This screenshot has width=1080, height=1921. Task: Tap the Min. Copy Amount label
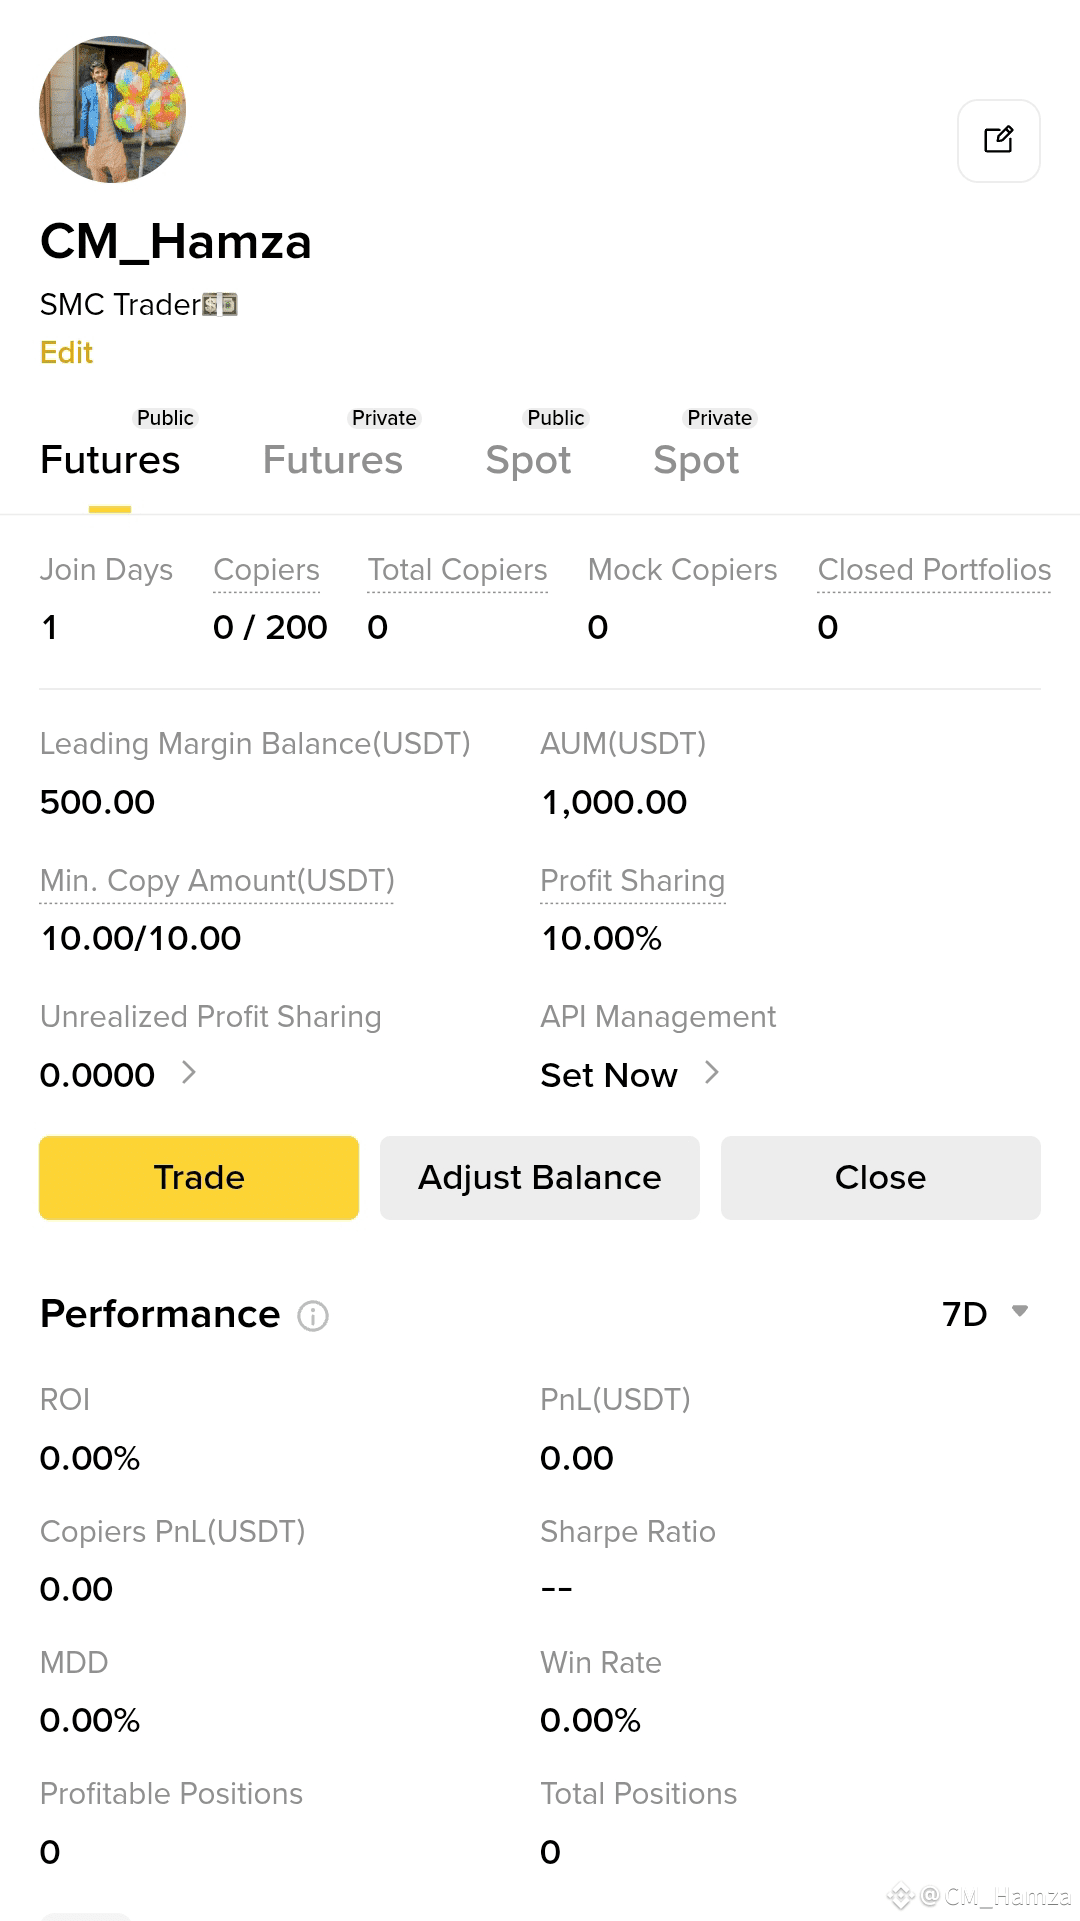[217, 881]
